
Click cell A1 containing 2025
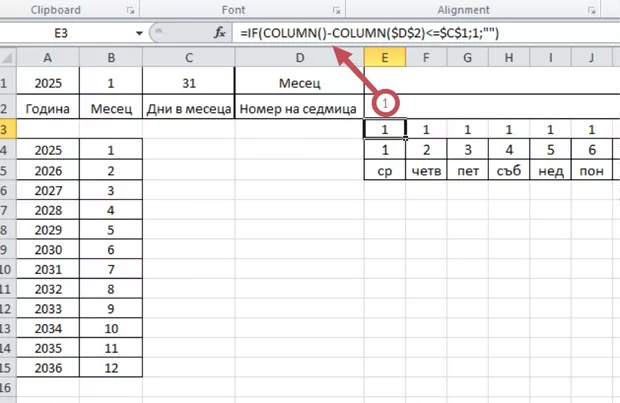pos(48,83)
